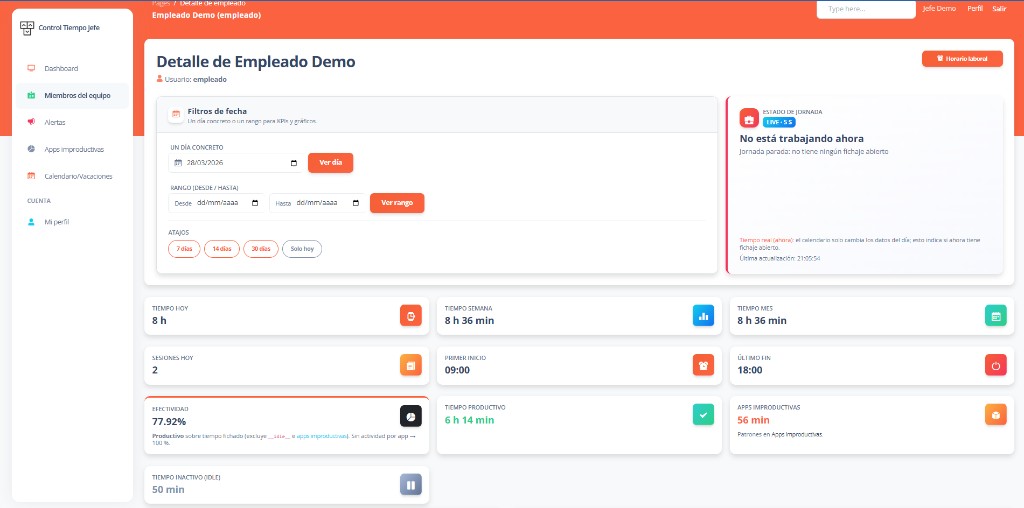Select the Solo hoy shortcut

click(x=302, y=249)
